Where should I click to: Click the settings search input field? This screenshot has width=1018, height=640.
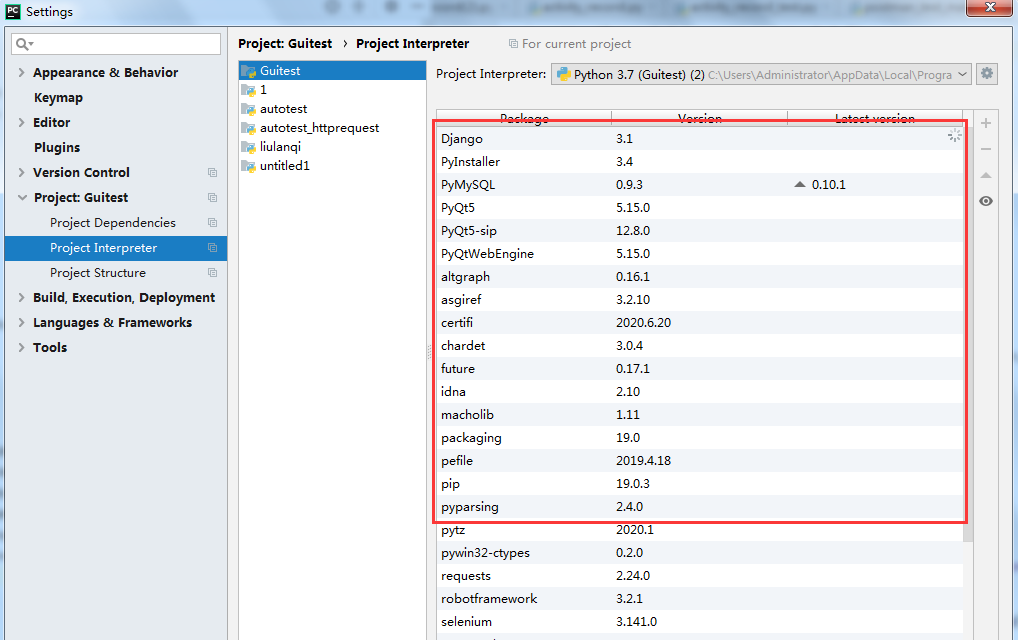pos(116,43)
